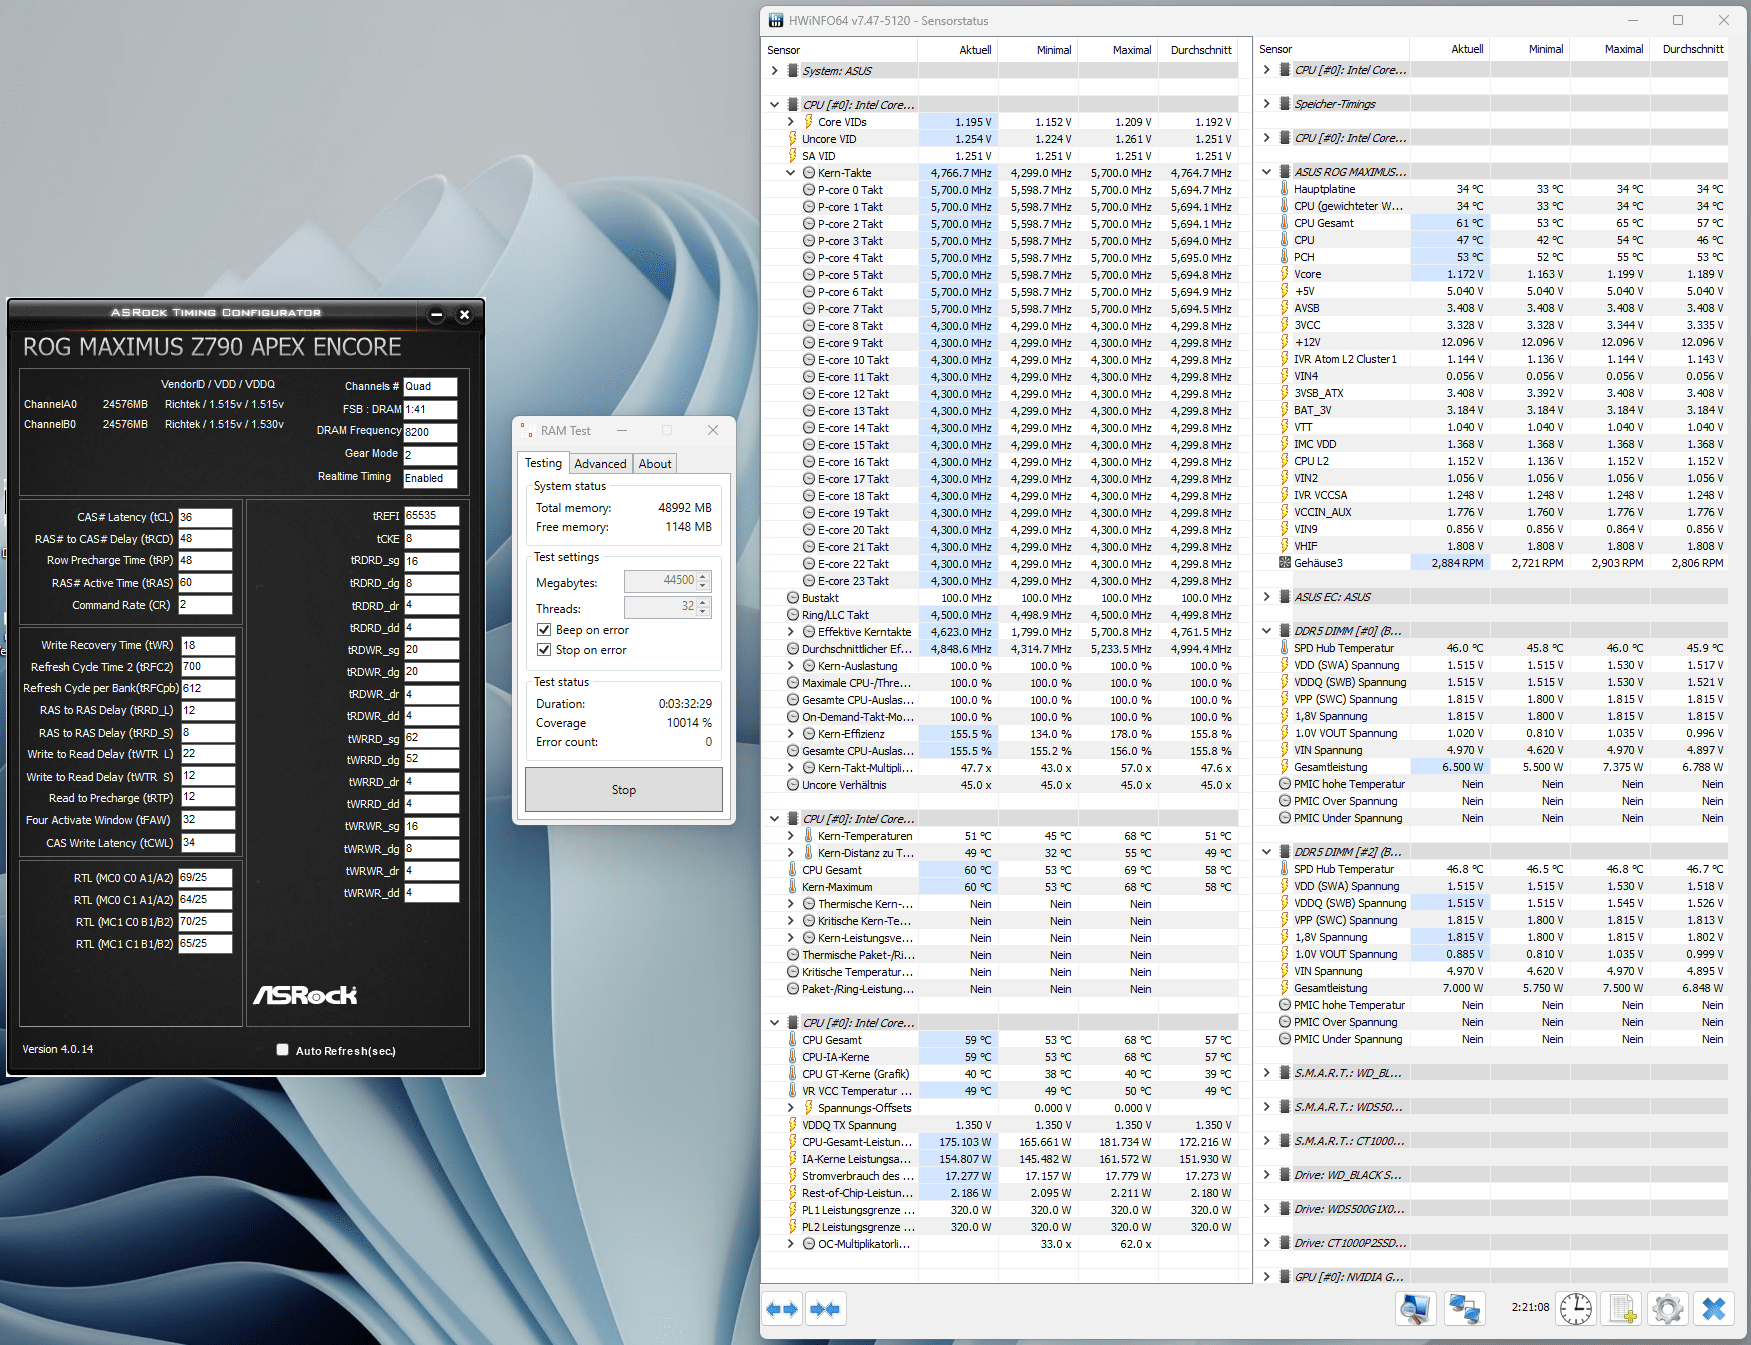
Task: Select the Testing tab in RAM Test
Action: [x=543, y=463]
